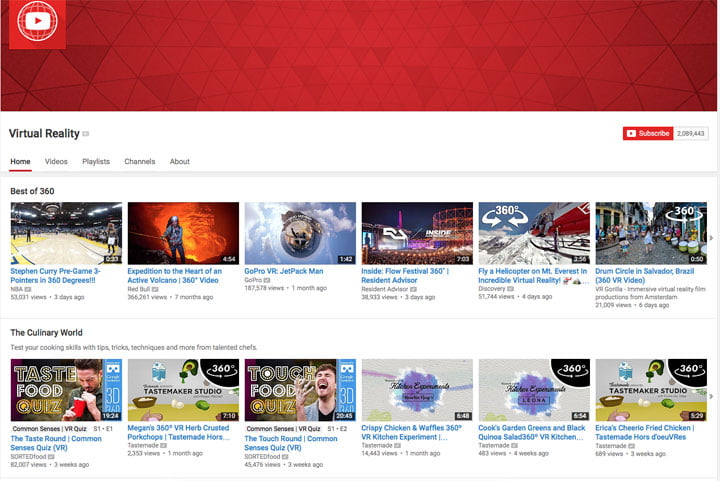
Task: Click Common Senses | VR Quiz S1 • E1 label
Action: 62,429
